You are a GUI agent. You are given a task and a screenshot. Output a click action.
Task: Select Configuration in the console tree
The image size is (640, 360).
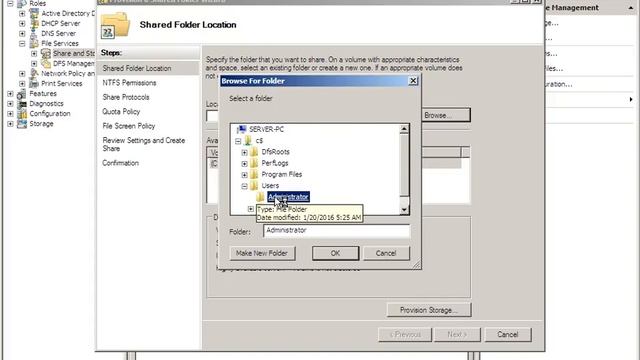(50, 113)
